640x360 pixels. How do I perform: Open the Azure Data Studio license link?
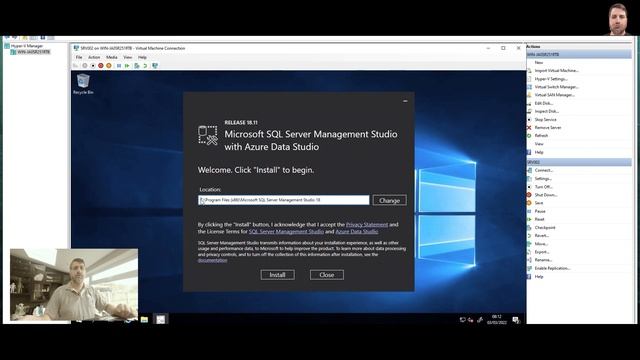point(357,231)
